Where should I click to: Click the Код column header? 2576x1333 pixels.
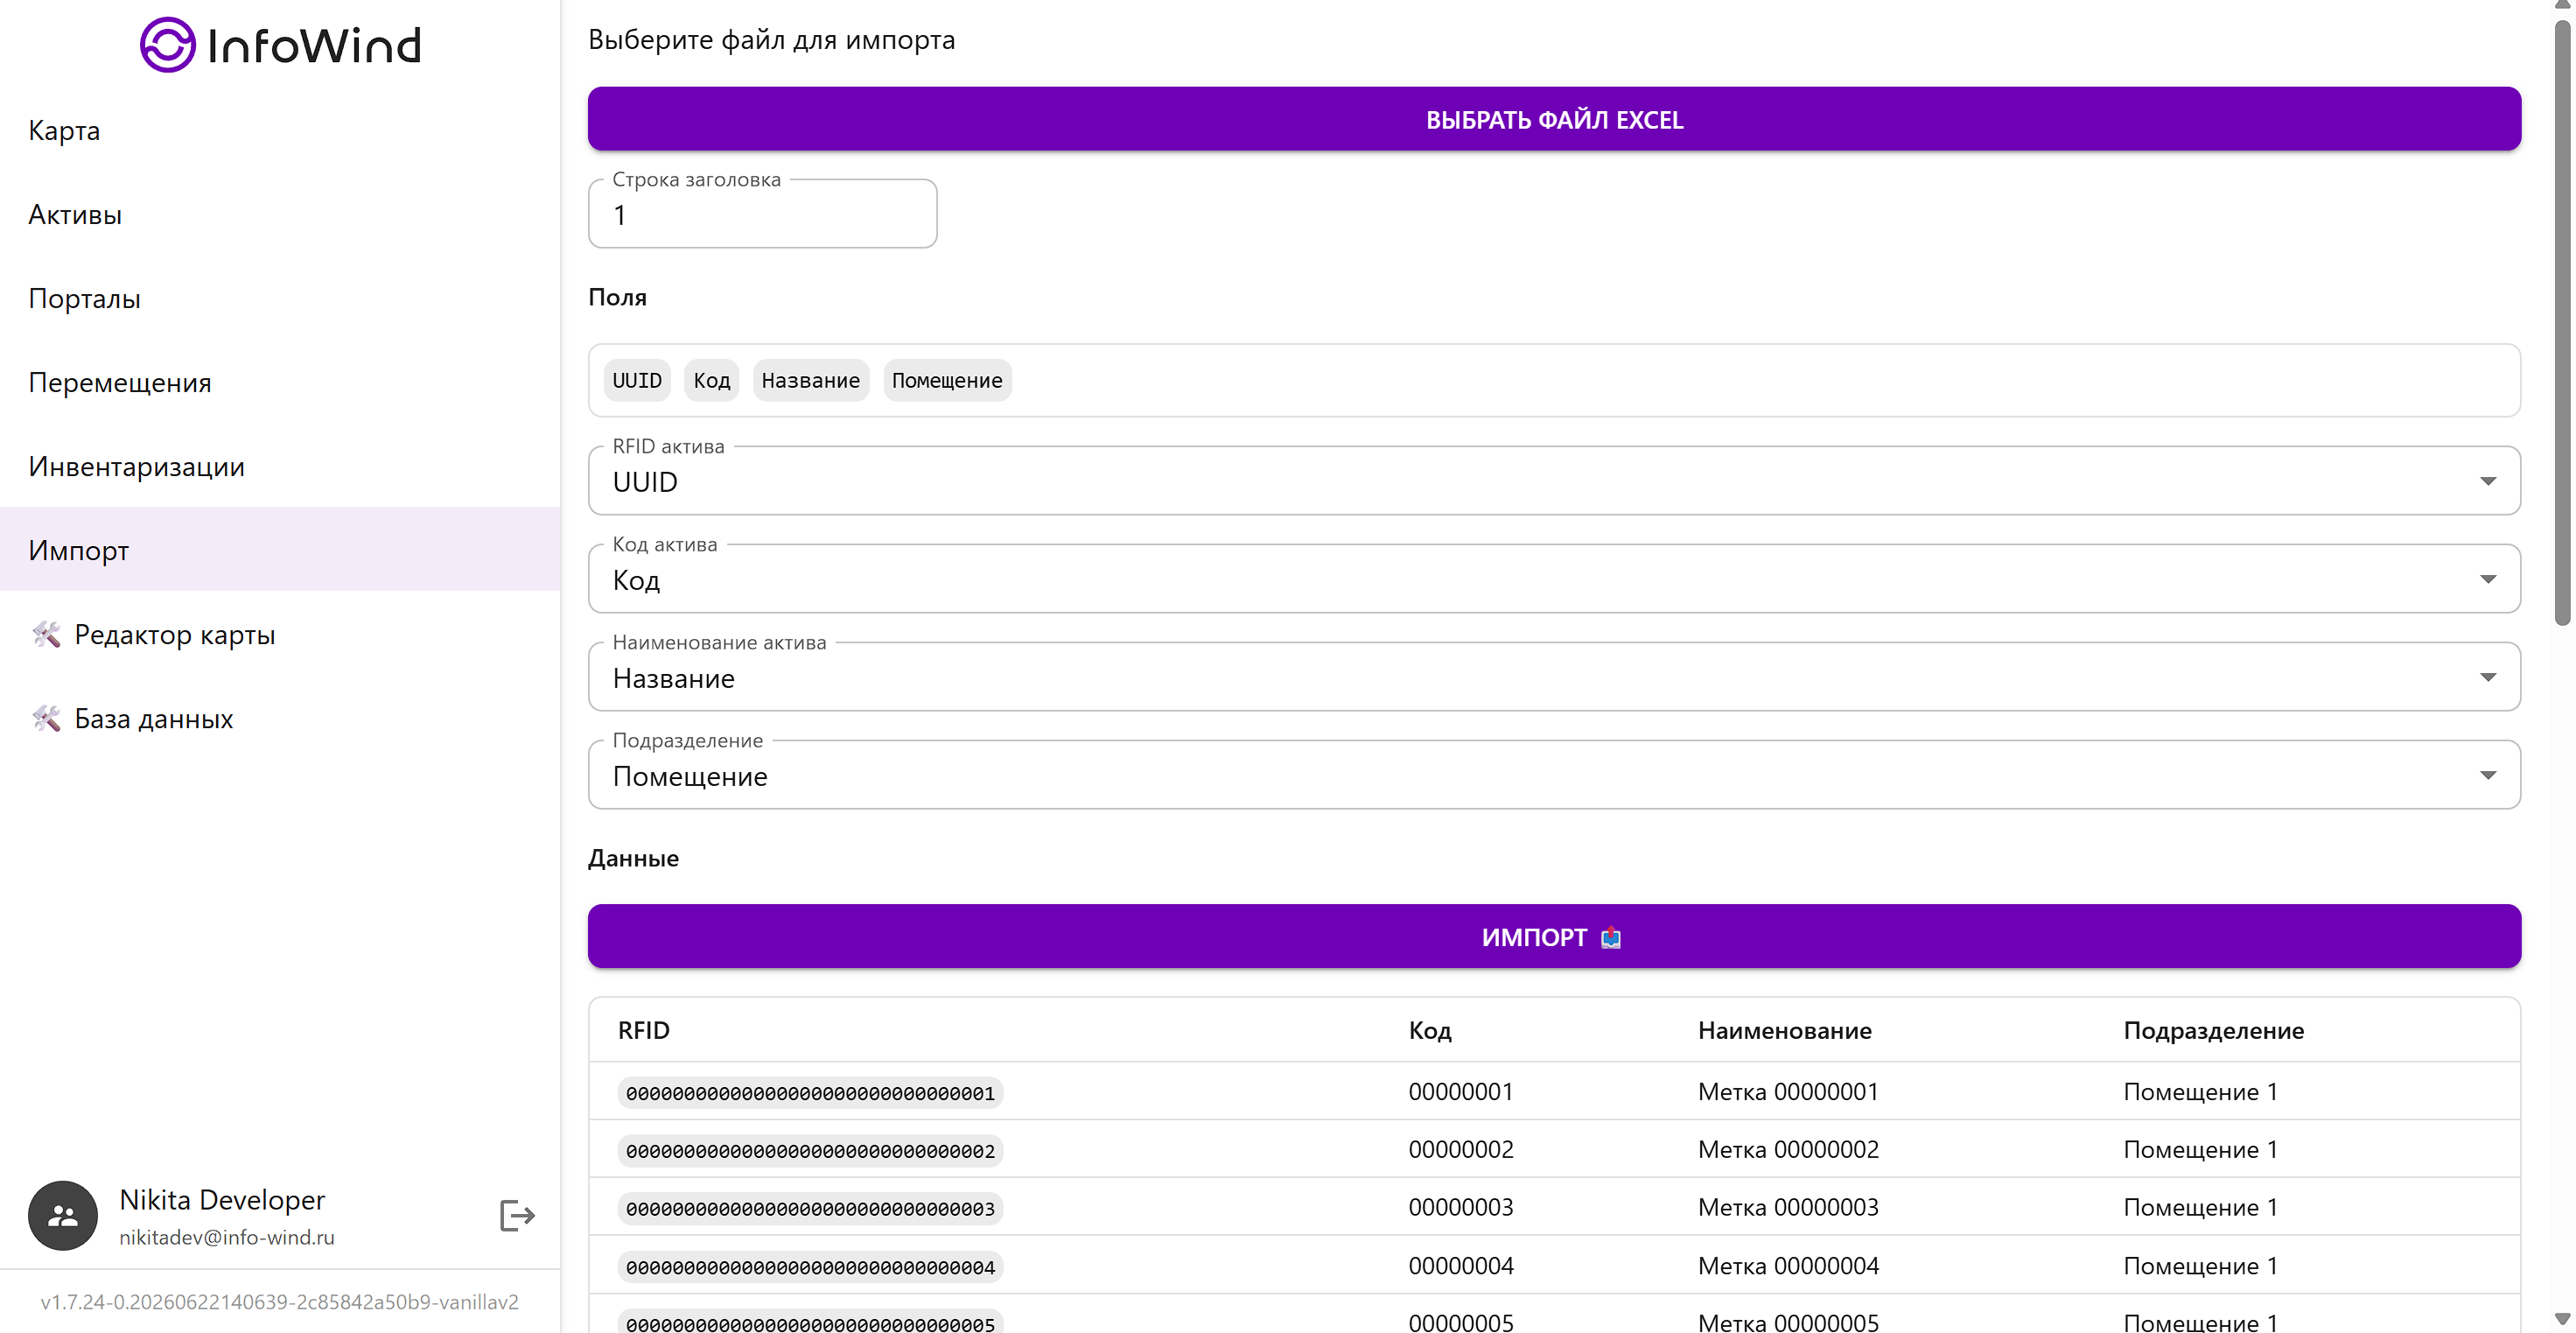[x=1430, y=1030]
